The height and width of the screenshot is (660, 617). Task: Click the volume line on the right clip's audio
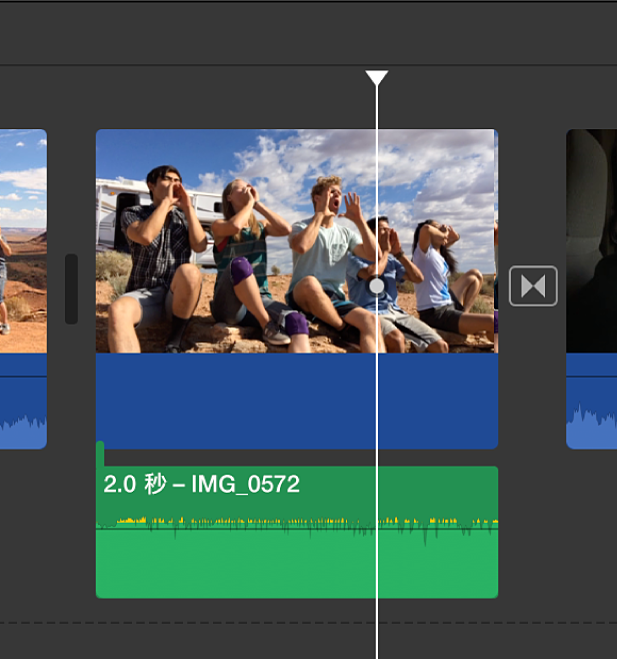[x=591, y=376]
